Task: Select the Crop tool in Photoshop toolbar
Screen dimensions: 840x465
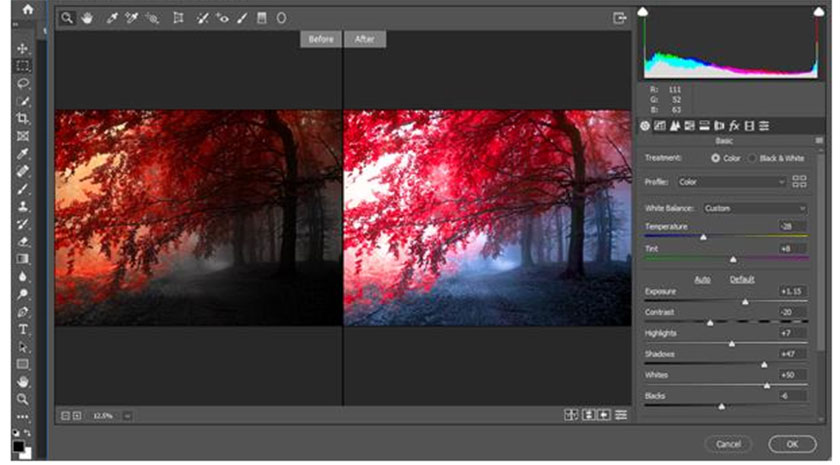Action: pos(22,118)
